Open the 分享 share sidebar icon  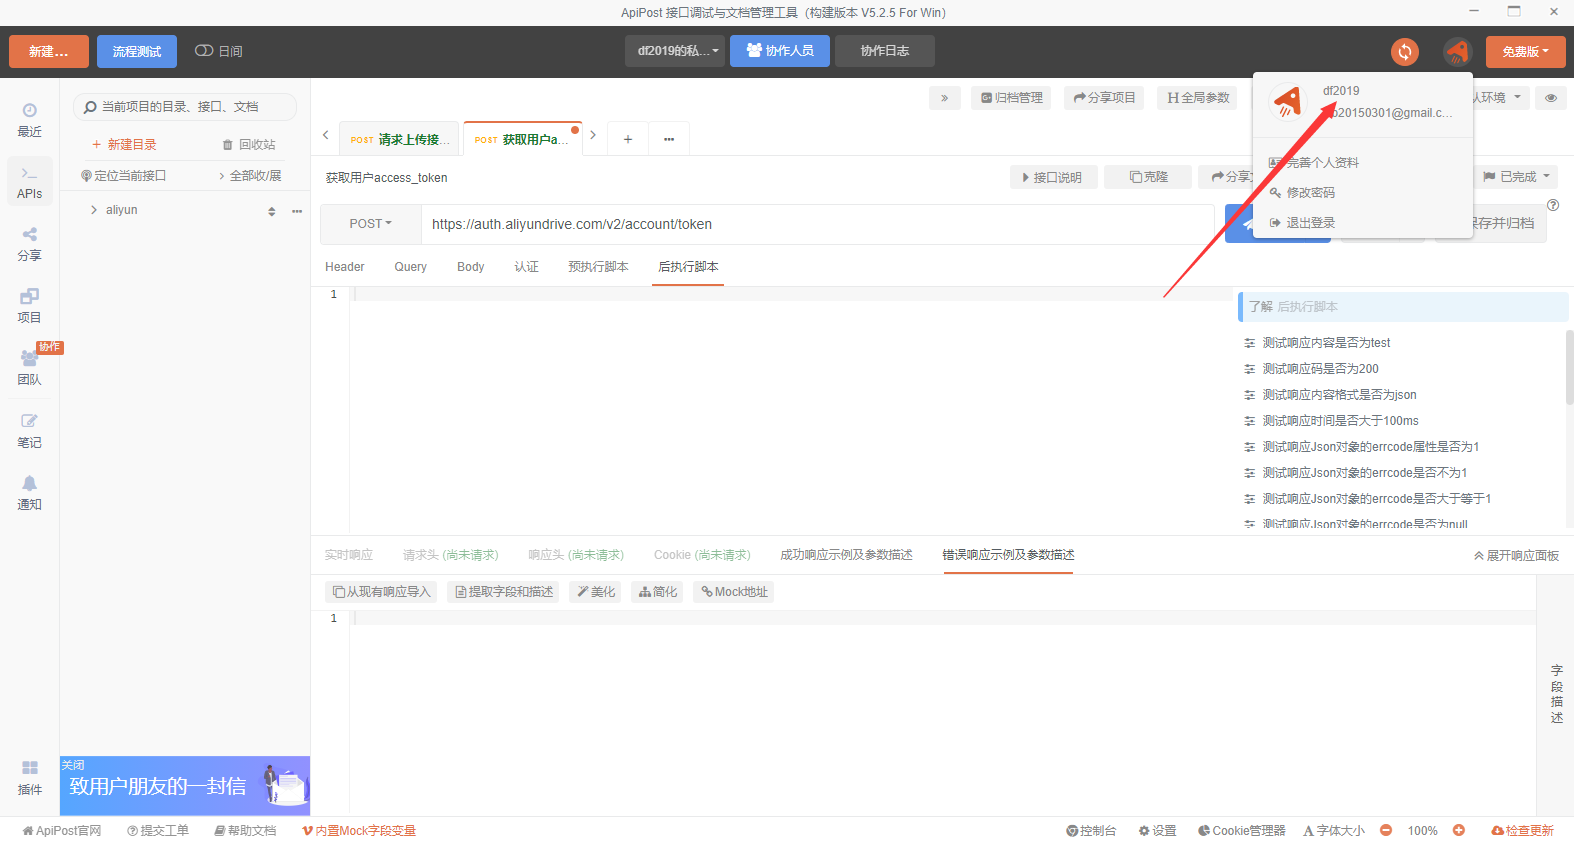(30, 244)
